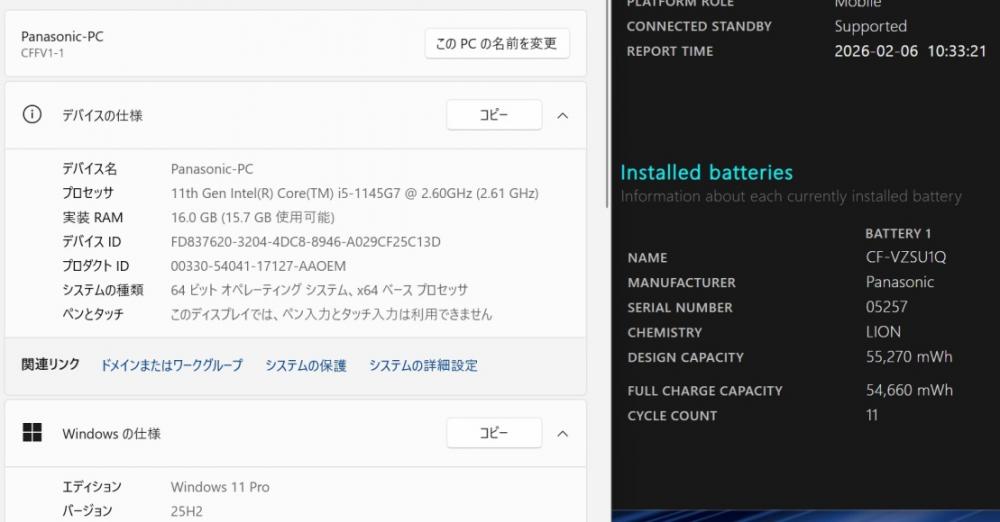Click report time '2026-02-06 10:33:21'
Viewport: 1000px width, 522px height.
click(x=910, y=51)
